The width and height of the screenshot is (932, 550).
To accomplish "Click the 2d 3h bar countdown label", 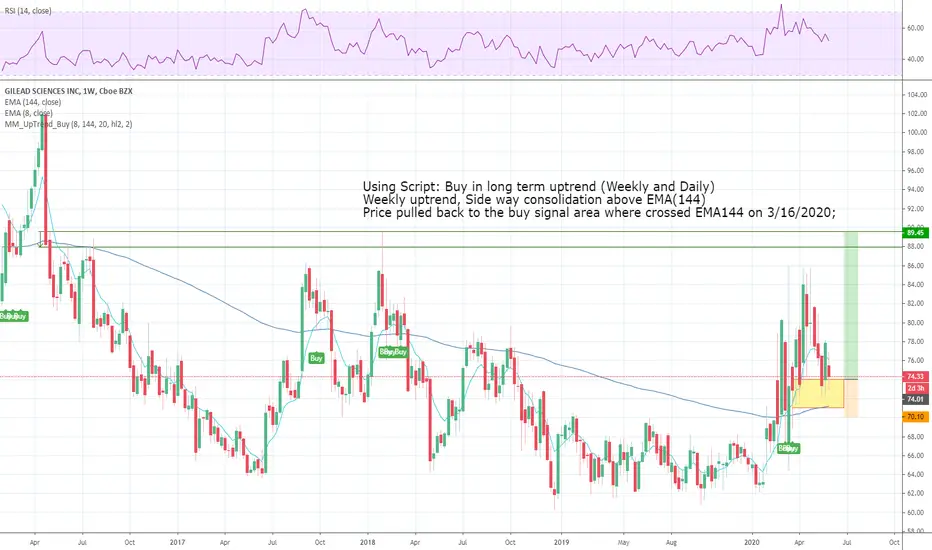I will click(915, 388).
